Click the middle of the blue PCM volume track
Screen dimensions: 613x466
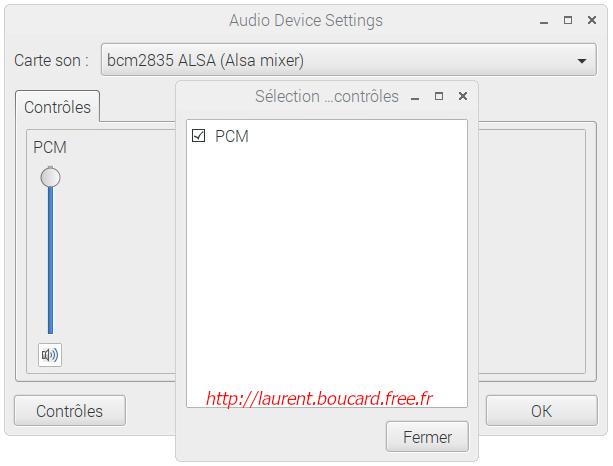click(x=50, y=260)
